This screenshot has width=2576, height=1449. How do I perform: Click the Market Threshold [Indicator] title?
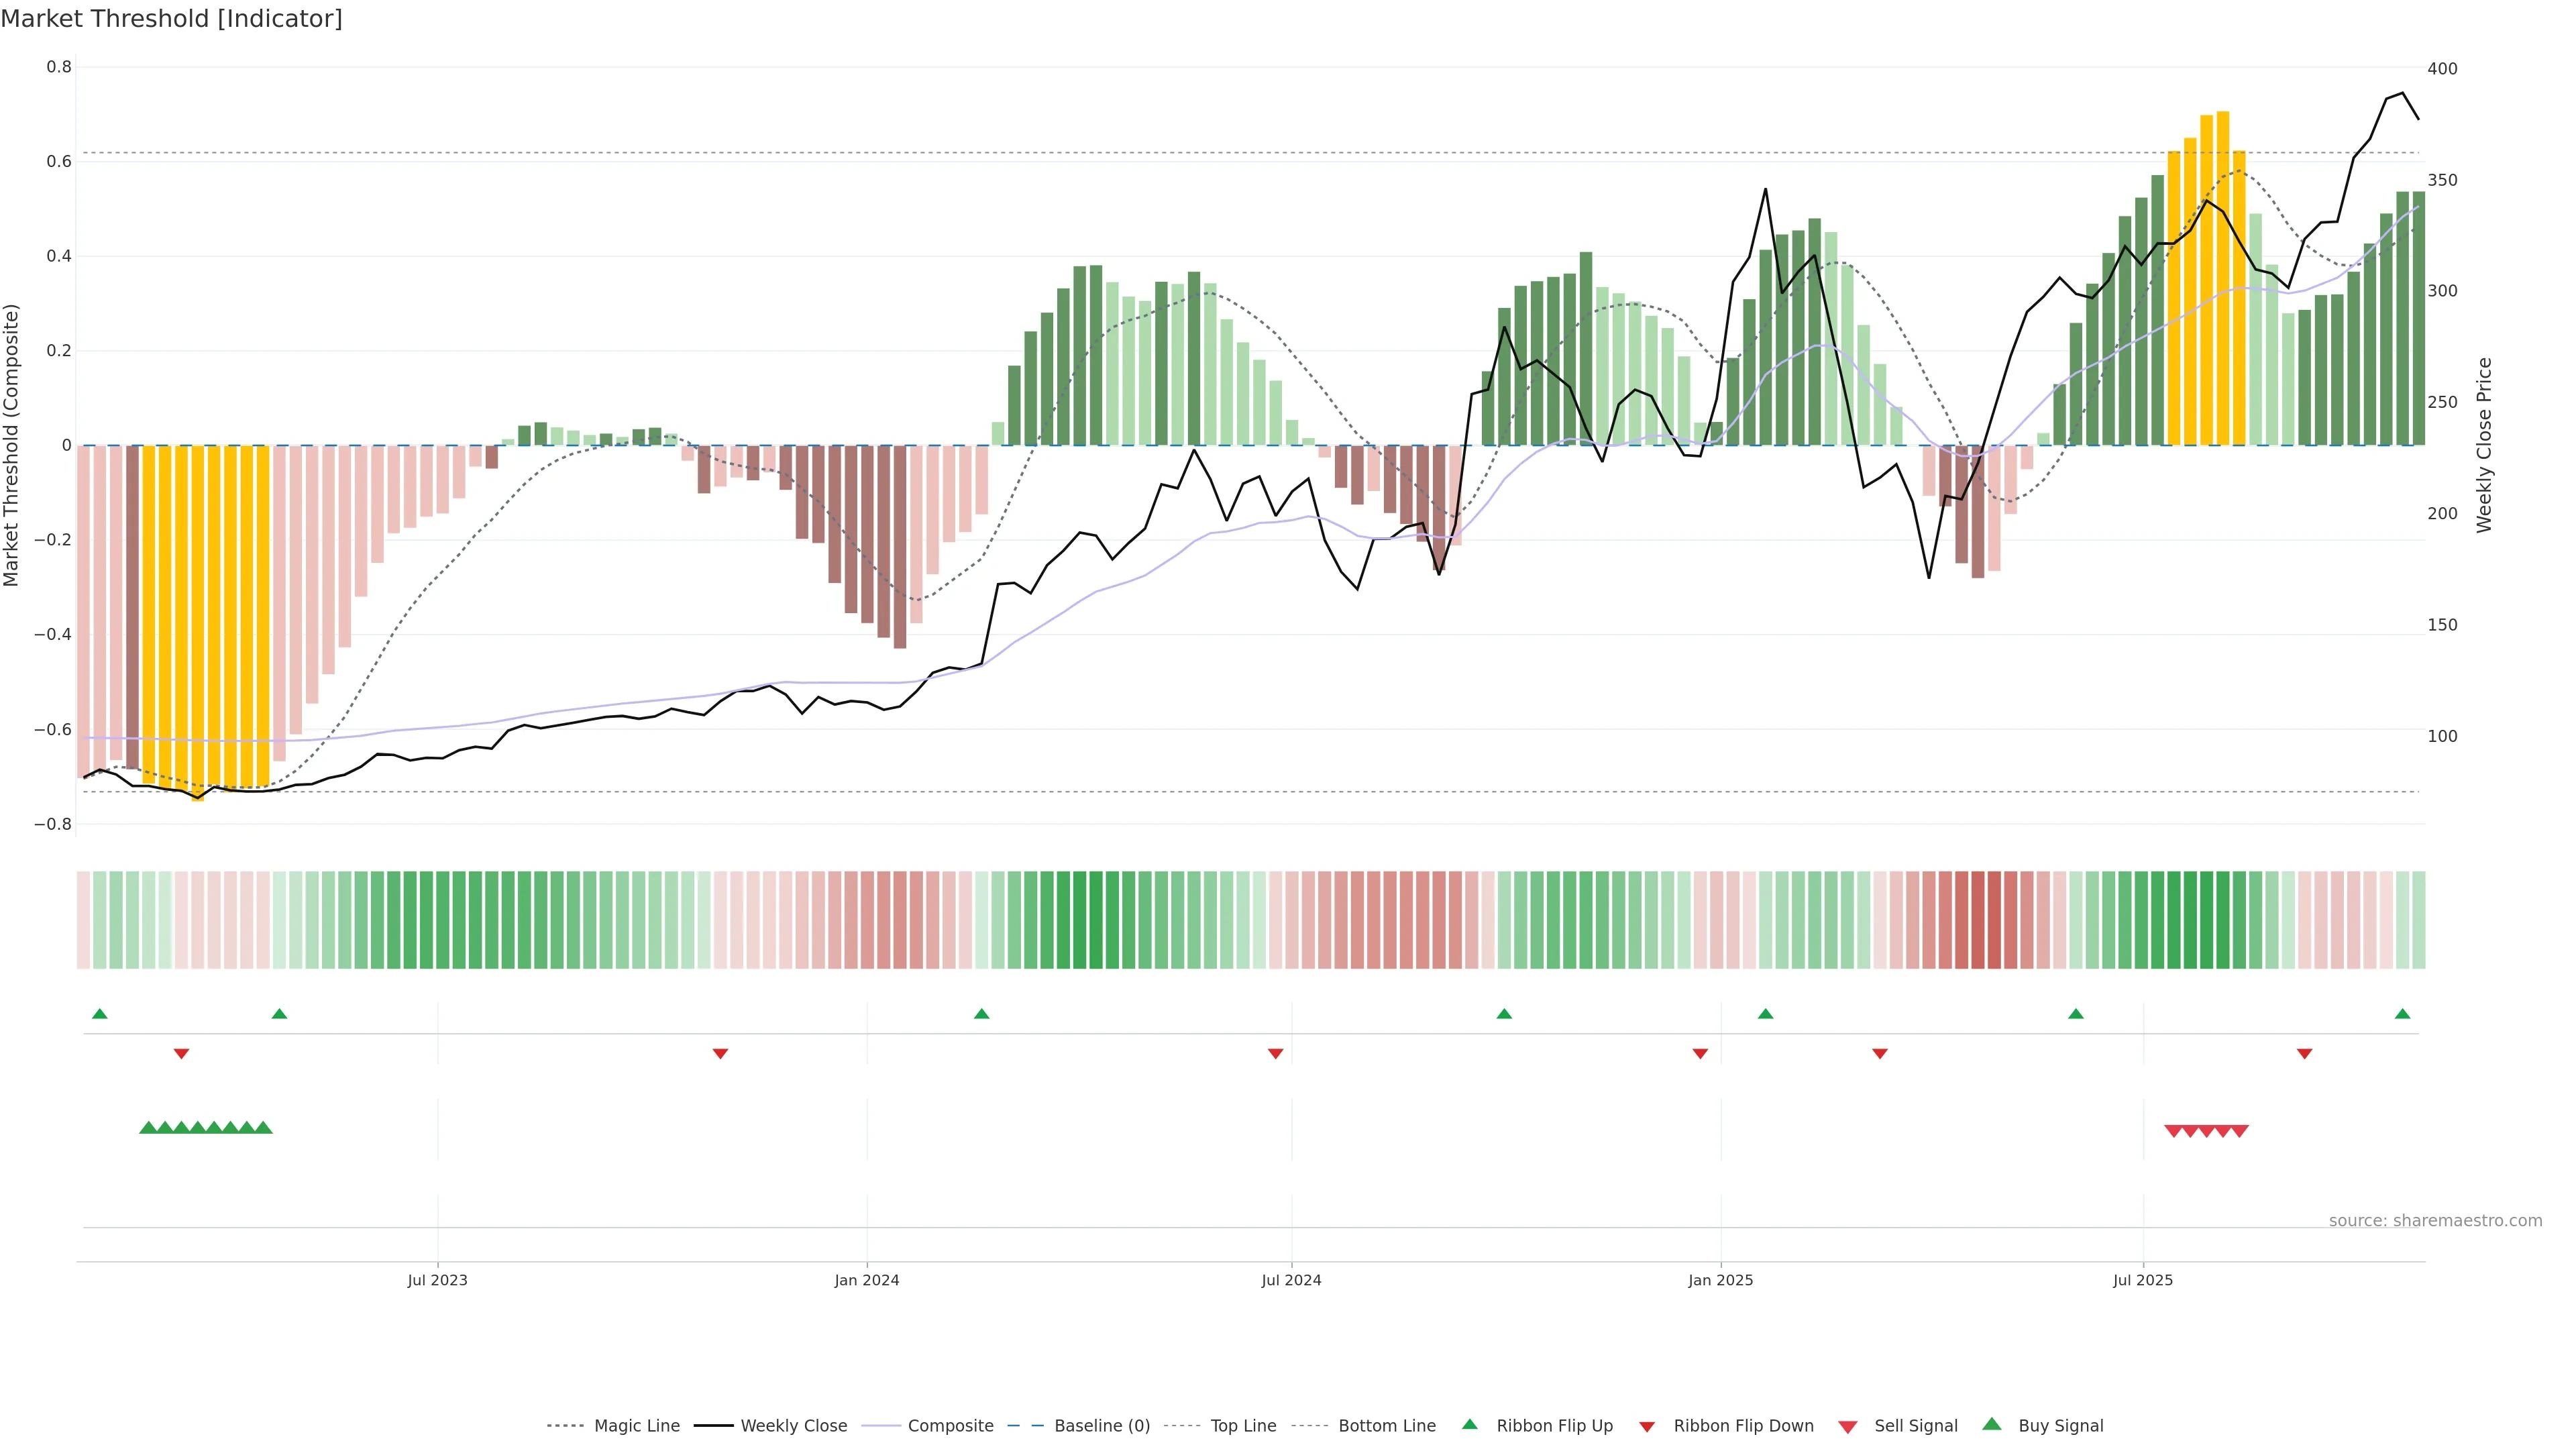171,19
